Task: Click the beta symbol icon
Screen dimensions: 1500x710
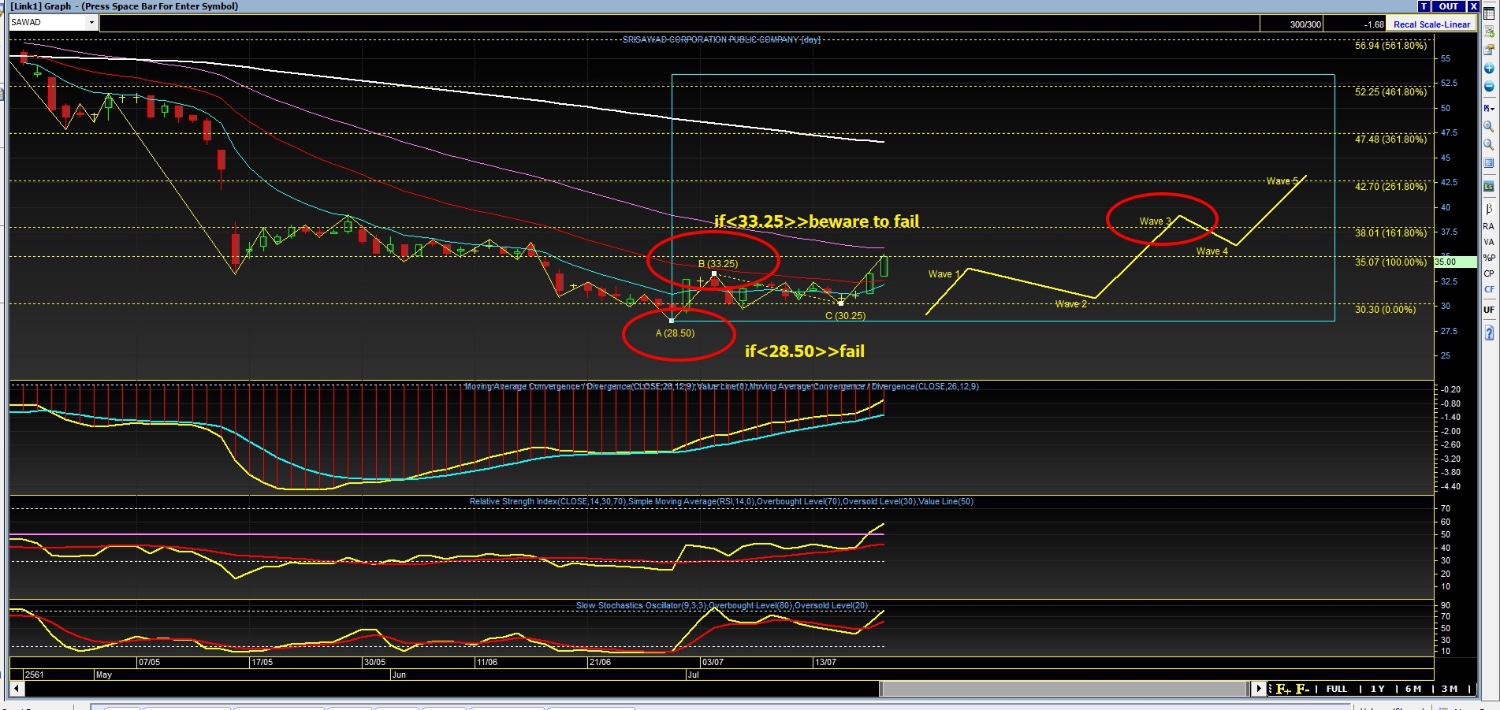Action: (x=1488, y=209)
